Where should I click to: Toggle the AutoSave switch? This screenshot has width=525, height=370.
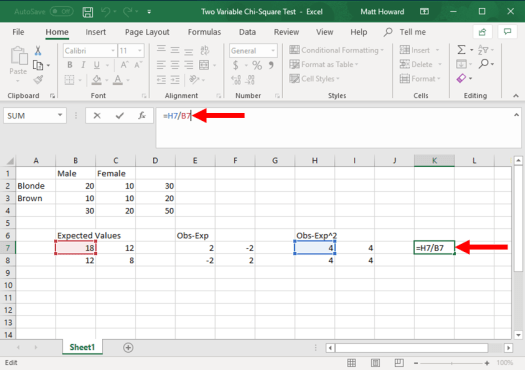click(61, 12)
